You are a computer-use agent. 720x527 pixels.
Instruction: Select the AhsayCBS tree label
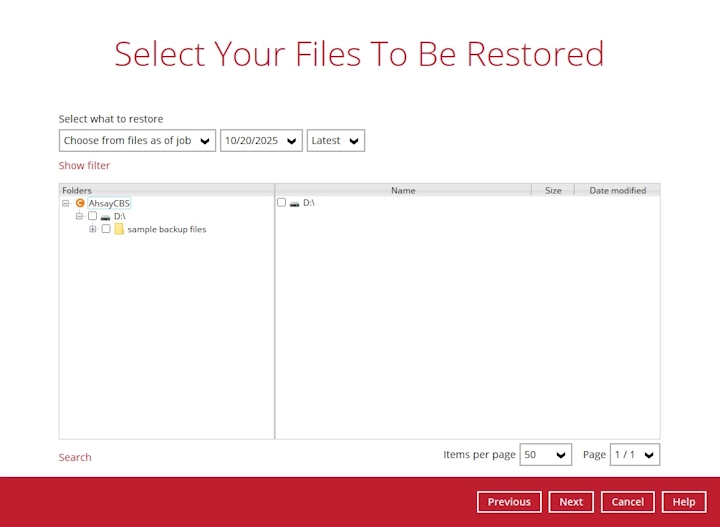[109, 203]
